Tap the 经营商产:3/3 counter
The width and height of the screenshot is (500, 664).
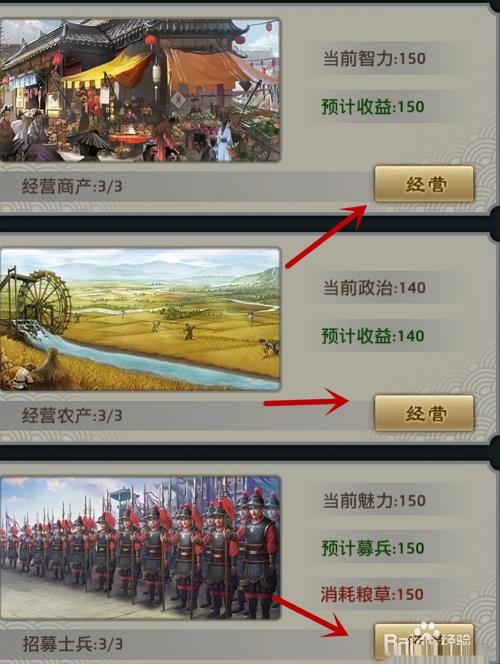72,186
